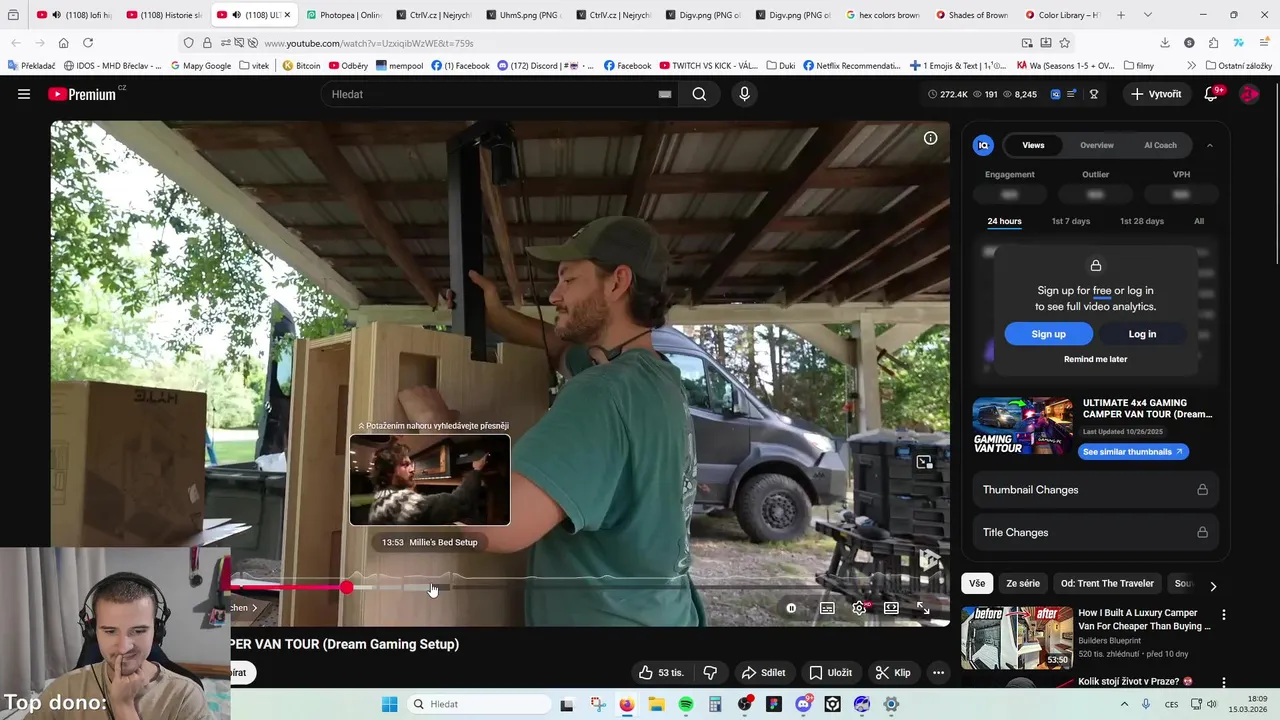Click Uložit save button
Screen dimensions: 1280x720
click(x=831, y=673)
